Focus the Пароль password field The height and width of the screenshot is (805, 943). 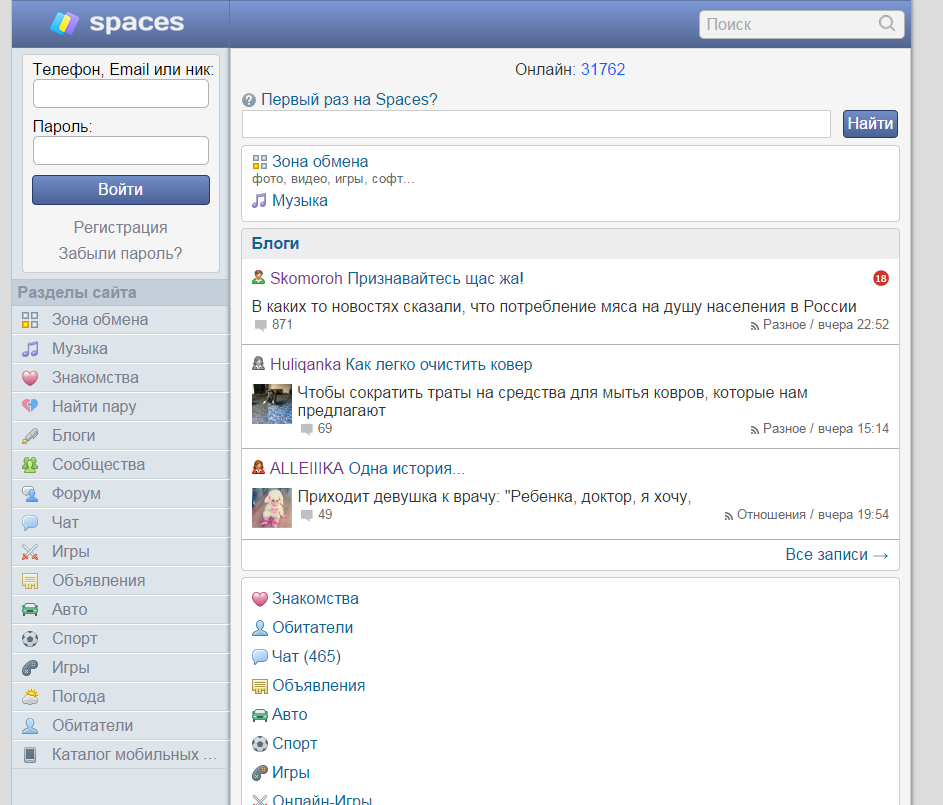121,151
